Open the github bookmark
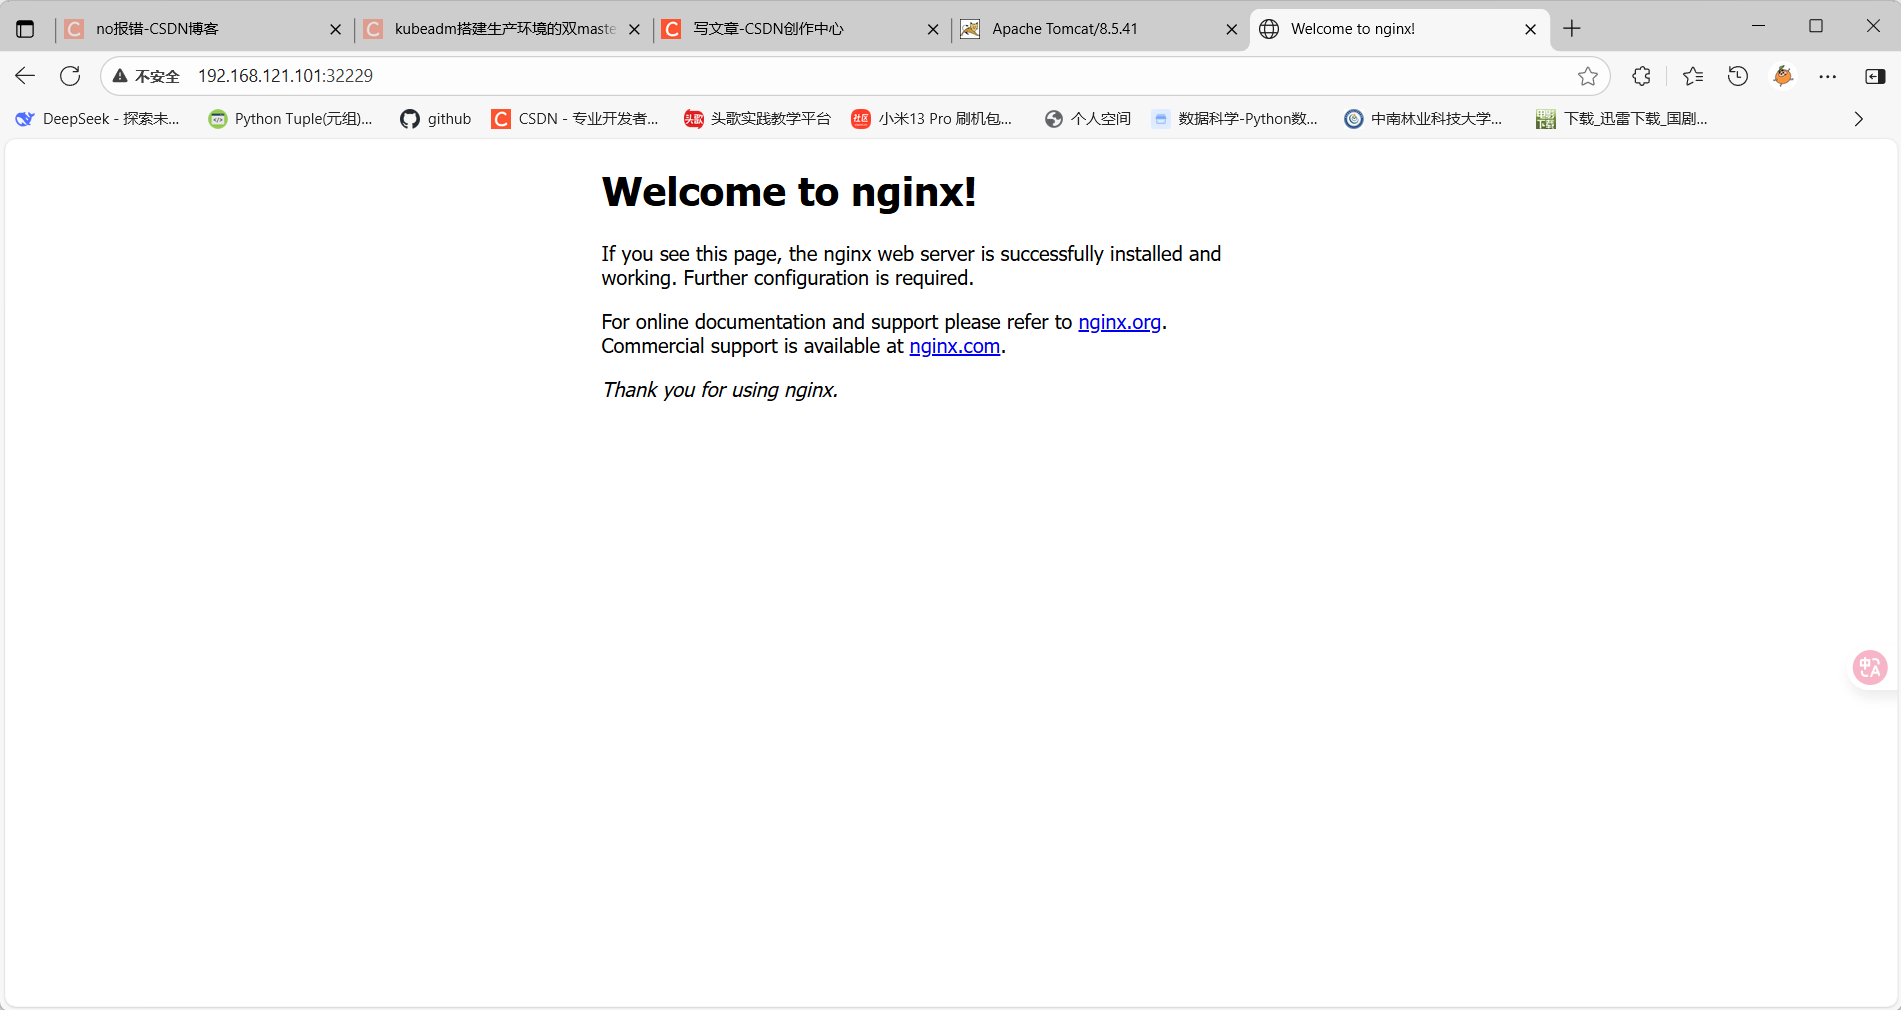Image resolution: width=1901 pixels, height=1010 pixels. click(436, 119)
